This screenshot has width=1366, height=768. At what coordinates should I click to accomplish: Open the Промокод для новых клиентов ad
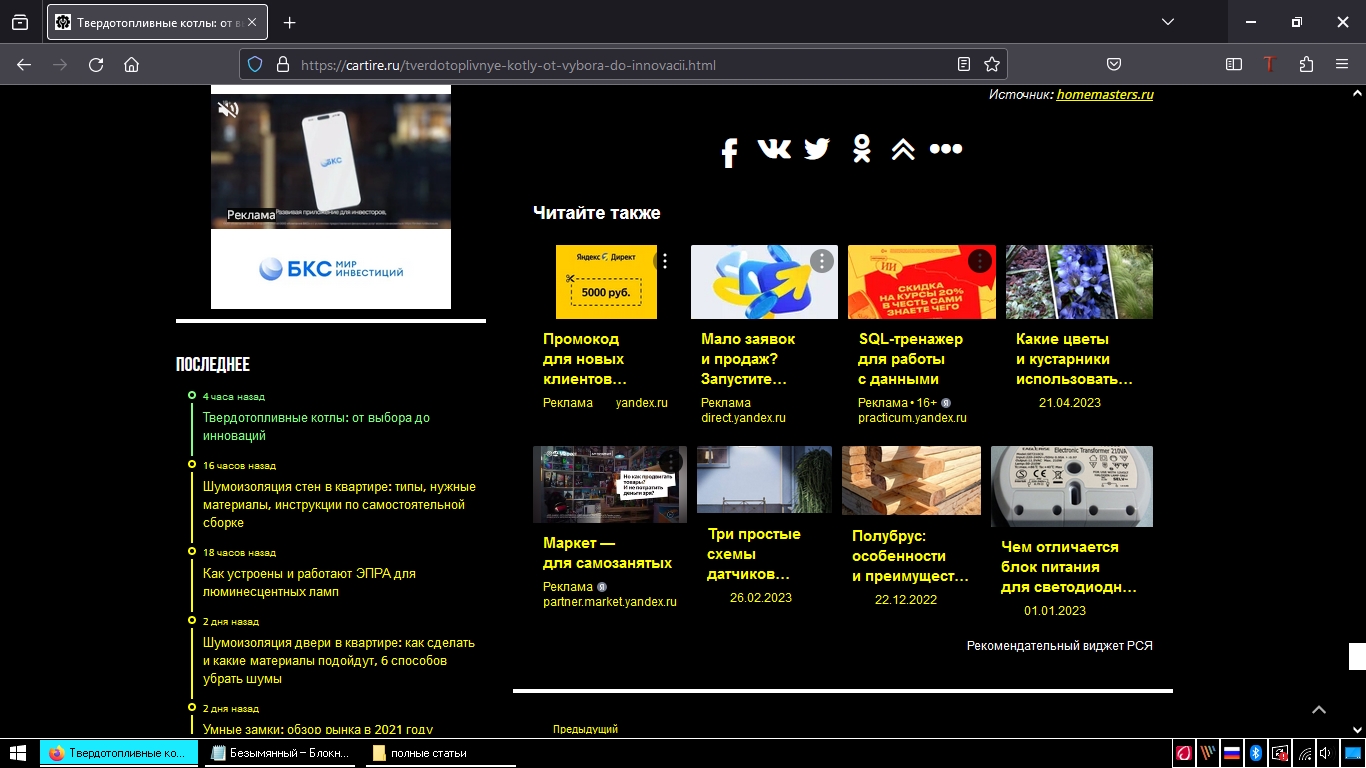[x=584, y=359]
